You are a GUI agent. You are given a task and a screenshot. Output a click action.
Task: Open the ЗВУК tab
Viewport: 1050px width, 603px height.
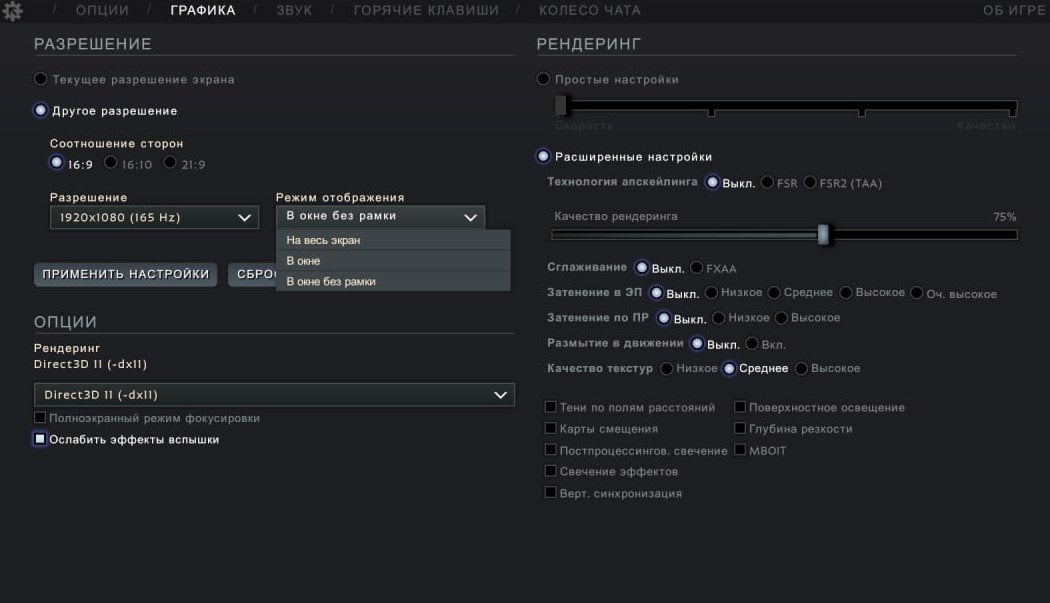[x=294, y=10]
